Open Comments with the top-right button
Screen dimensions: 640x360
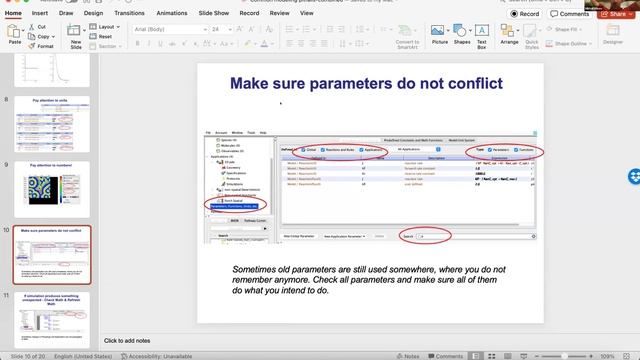click(569, 14)
